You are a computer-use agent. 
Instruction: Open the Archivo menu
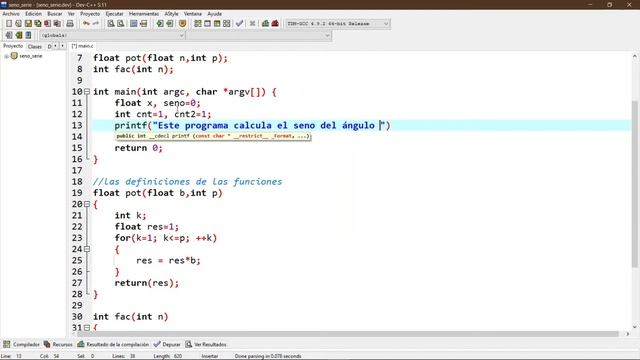pyautogui.click(x=11, y=14)
